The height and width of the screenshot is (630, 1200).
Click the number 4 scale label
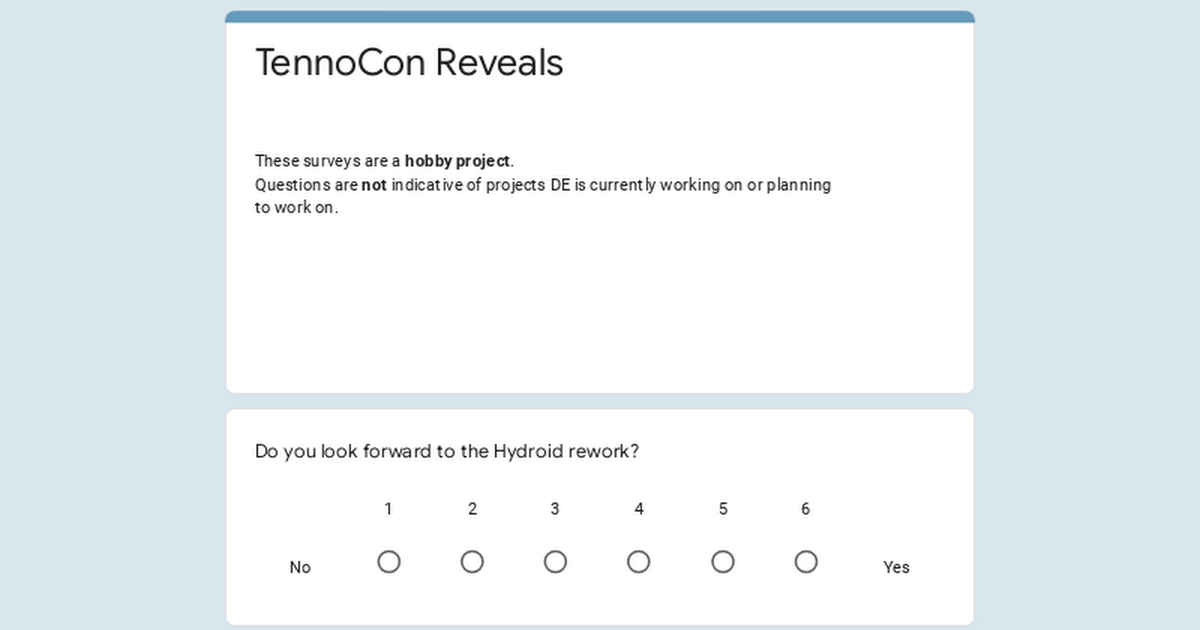coord(639,509)
